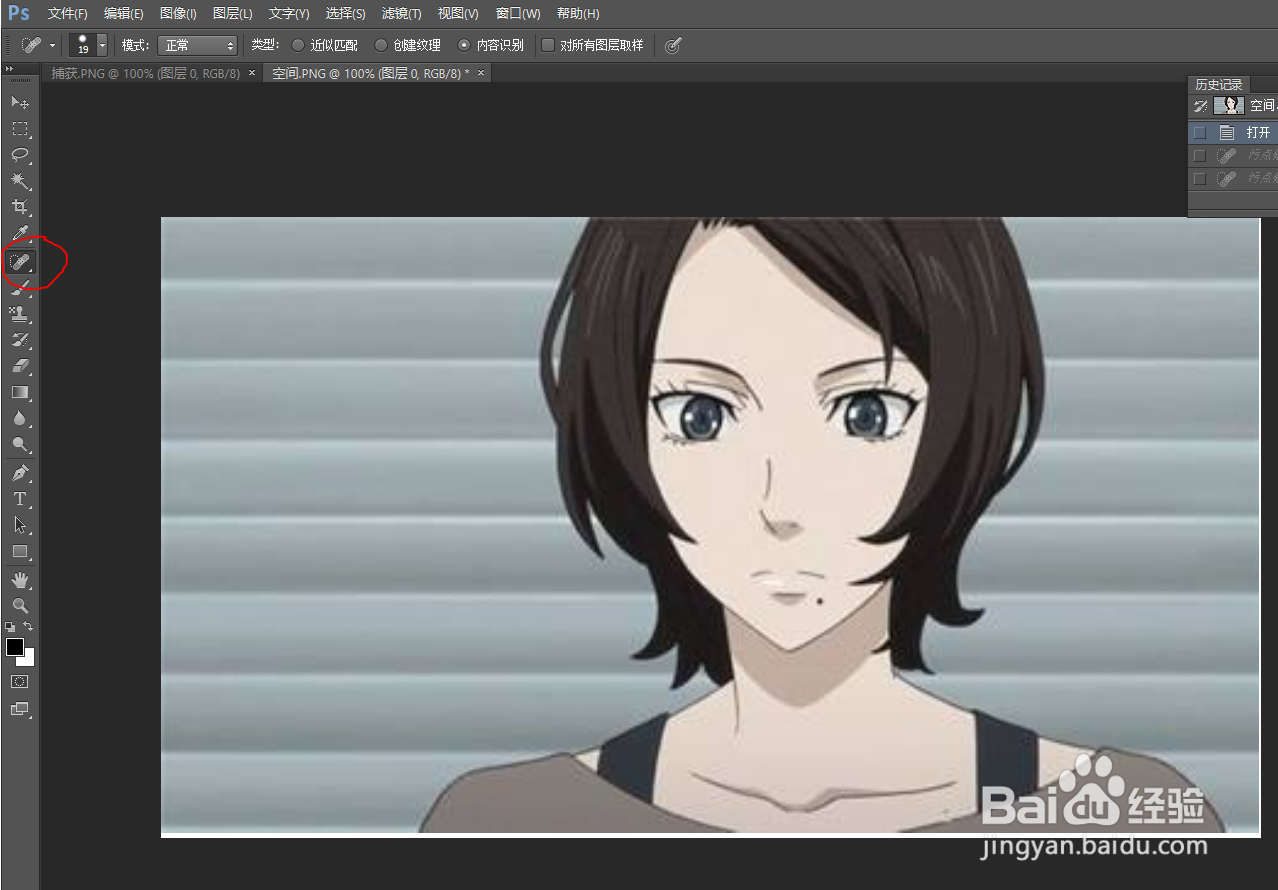Set history brush source at document snapshot

point(1200,105)
